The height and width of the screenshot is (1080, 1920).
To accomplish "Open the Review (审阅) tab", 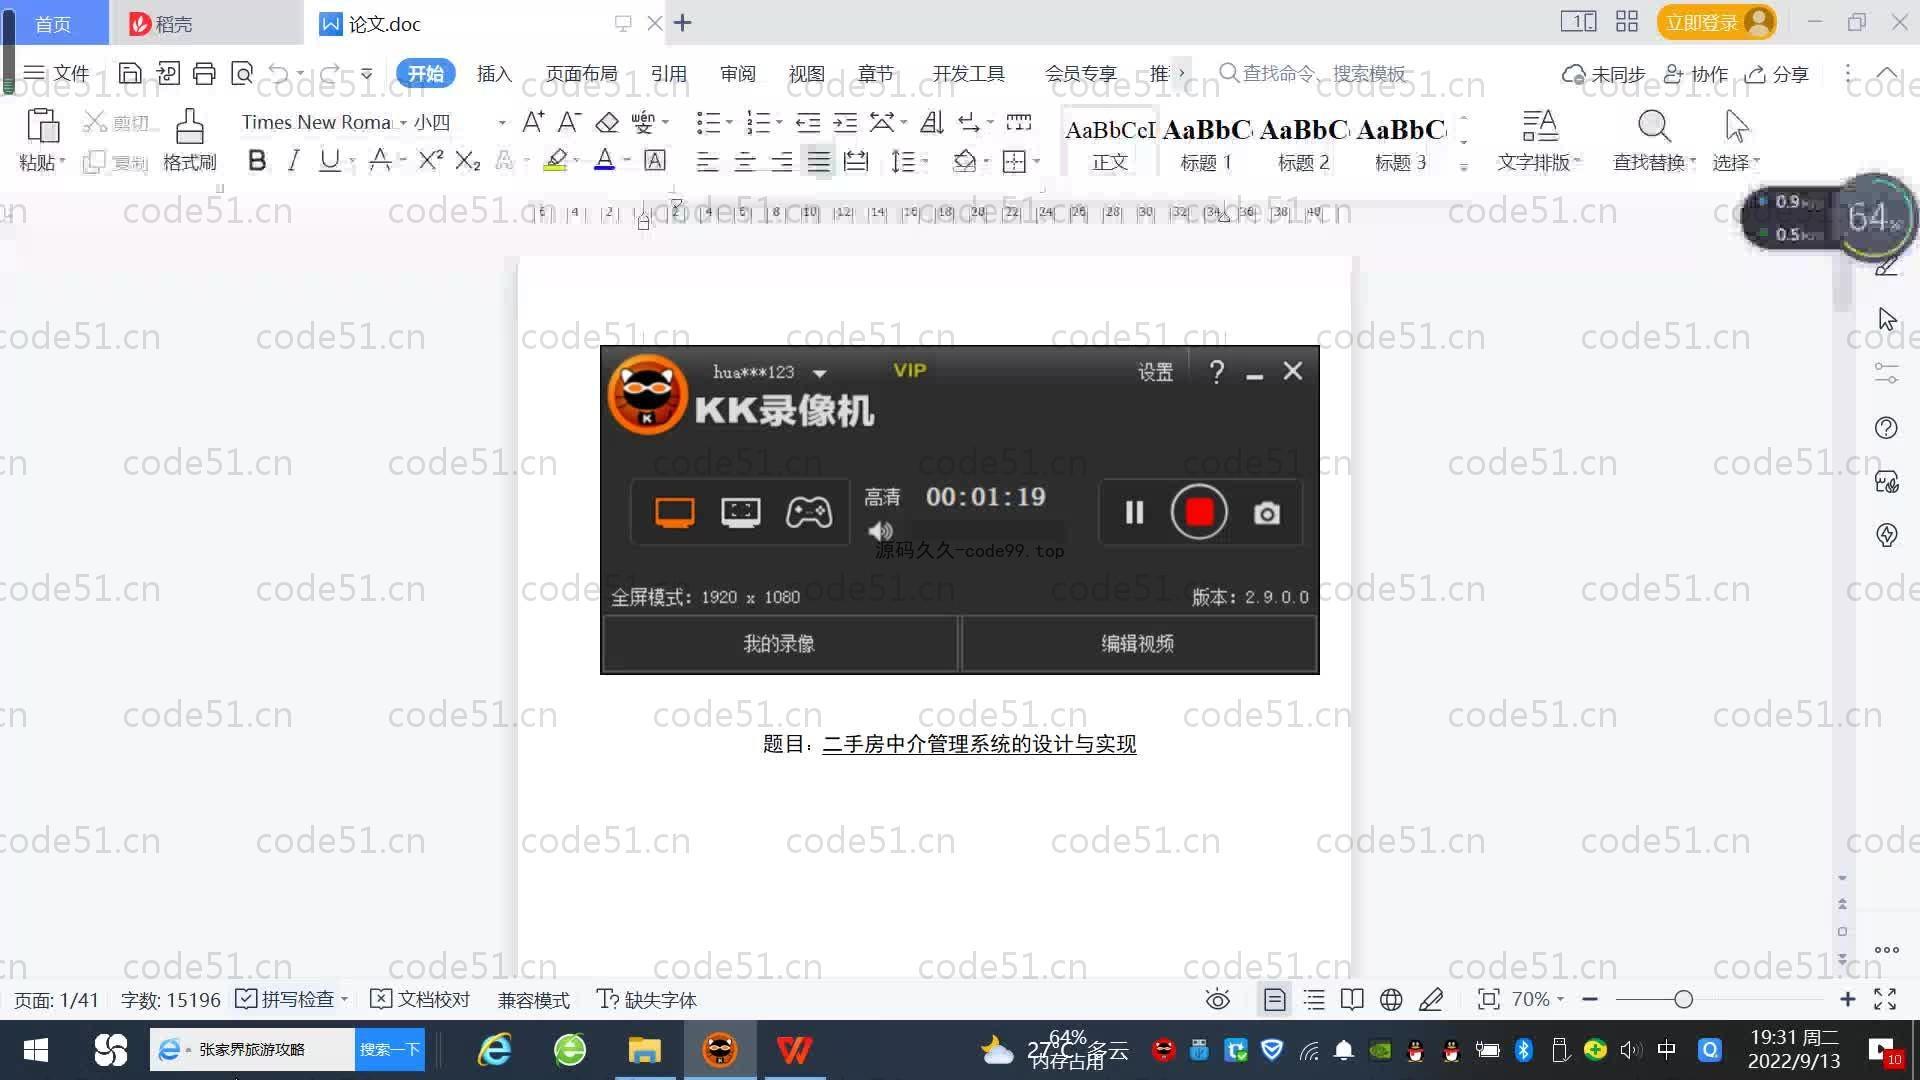I will (x=738, y=74).
